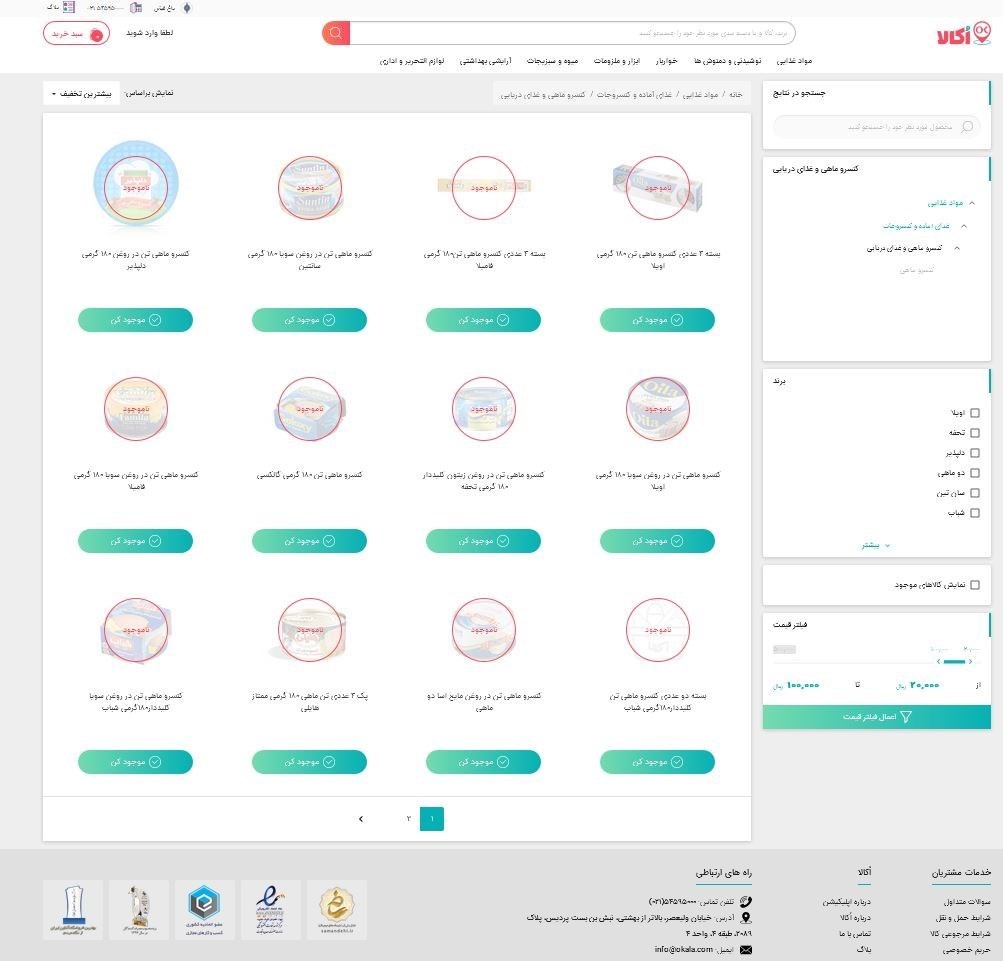Screen dimensions: 1003x961
Task: Open the مواد غذایی menu in the navigation bar
Action: pos(794,61)
